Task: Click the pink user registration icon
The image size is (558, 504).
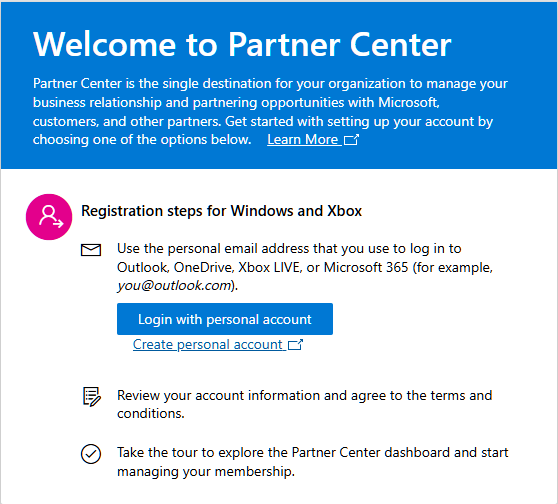Action: 49,217
